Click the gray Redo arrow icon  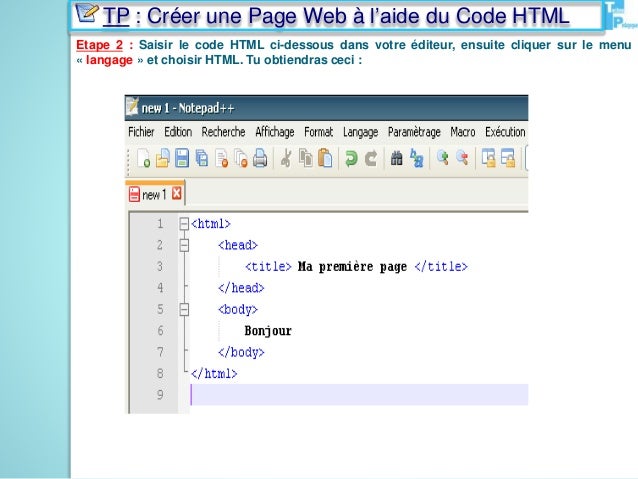(371, 158)
